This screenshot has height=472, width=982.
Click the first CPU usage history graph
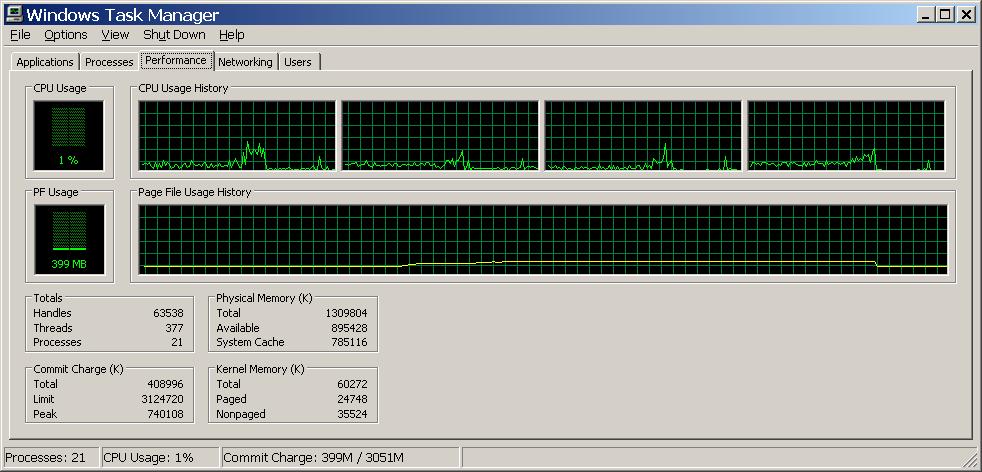point(237,135)
